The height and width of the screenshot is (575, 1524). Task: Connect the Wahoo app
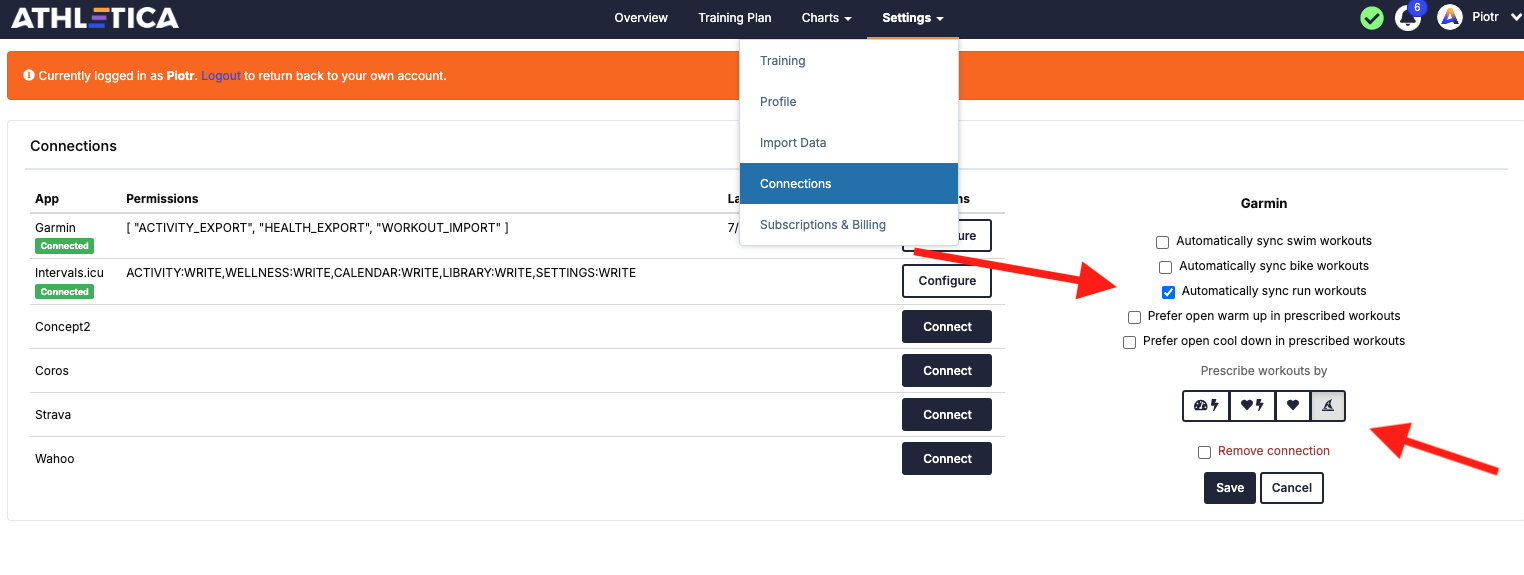[x=947, y=459]
